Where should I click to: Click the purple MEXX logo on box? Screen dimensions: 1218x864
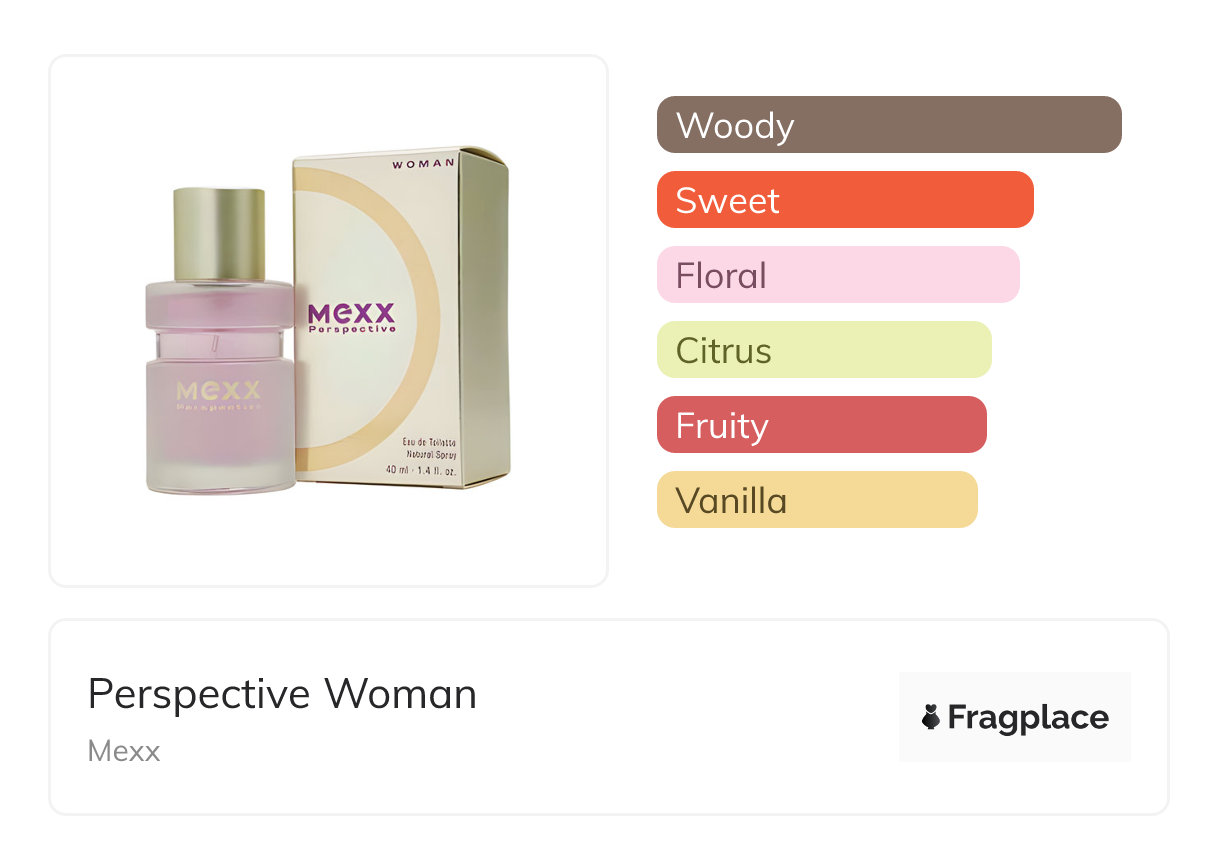click(x=352, y=313)
